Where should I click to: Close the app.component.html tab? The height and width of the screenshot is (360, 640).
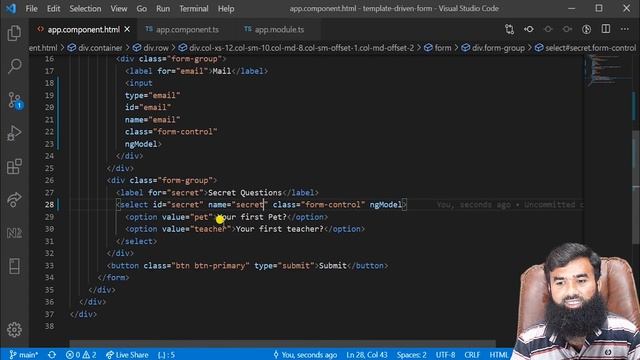[127, 29]
